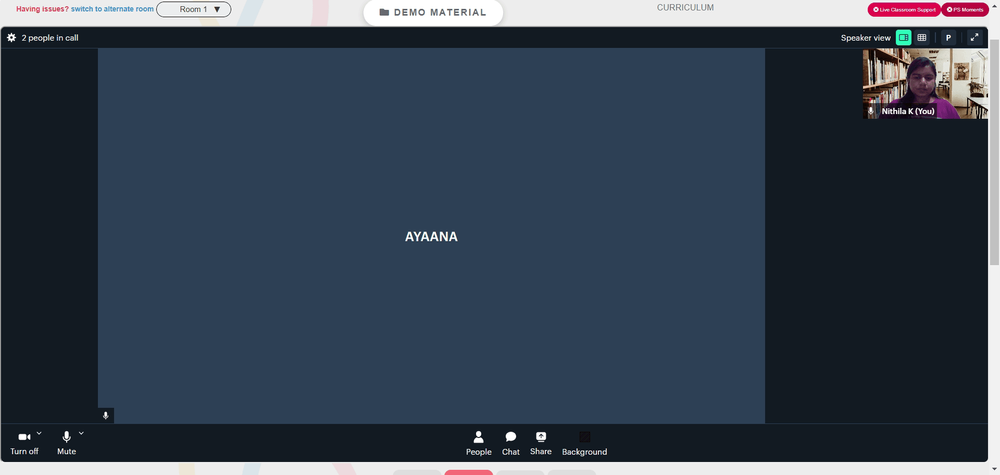Enter fullscreen with the expand arrows icon

coord(974,38)
